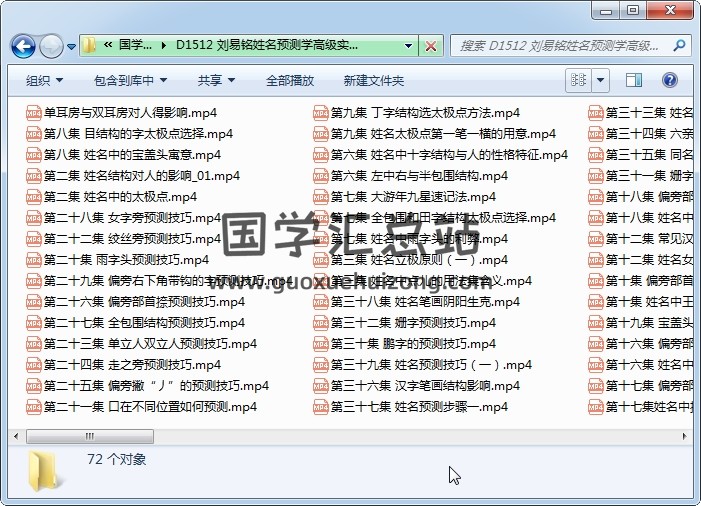Click the 国学 breadcrumb in address bar
The width and height of the screenshot is (701, 506).
(x=135, y=46)
